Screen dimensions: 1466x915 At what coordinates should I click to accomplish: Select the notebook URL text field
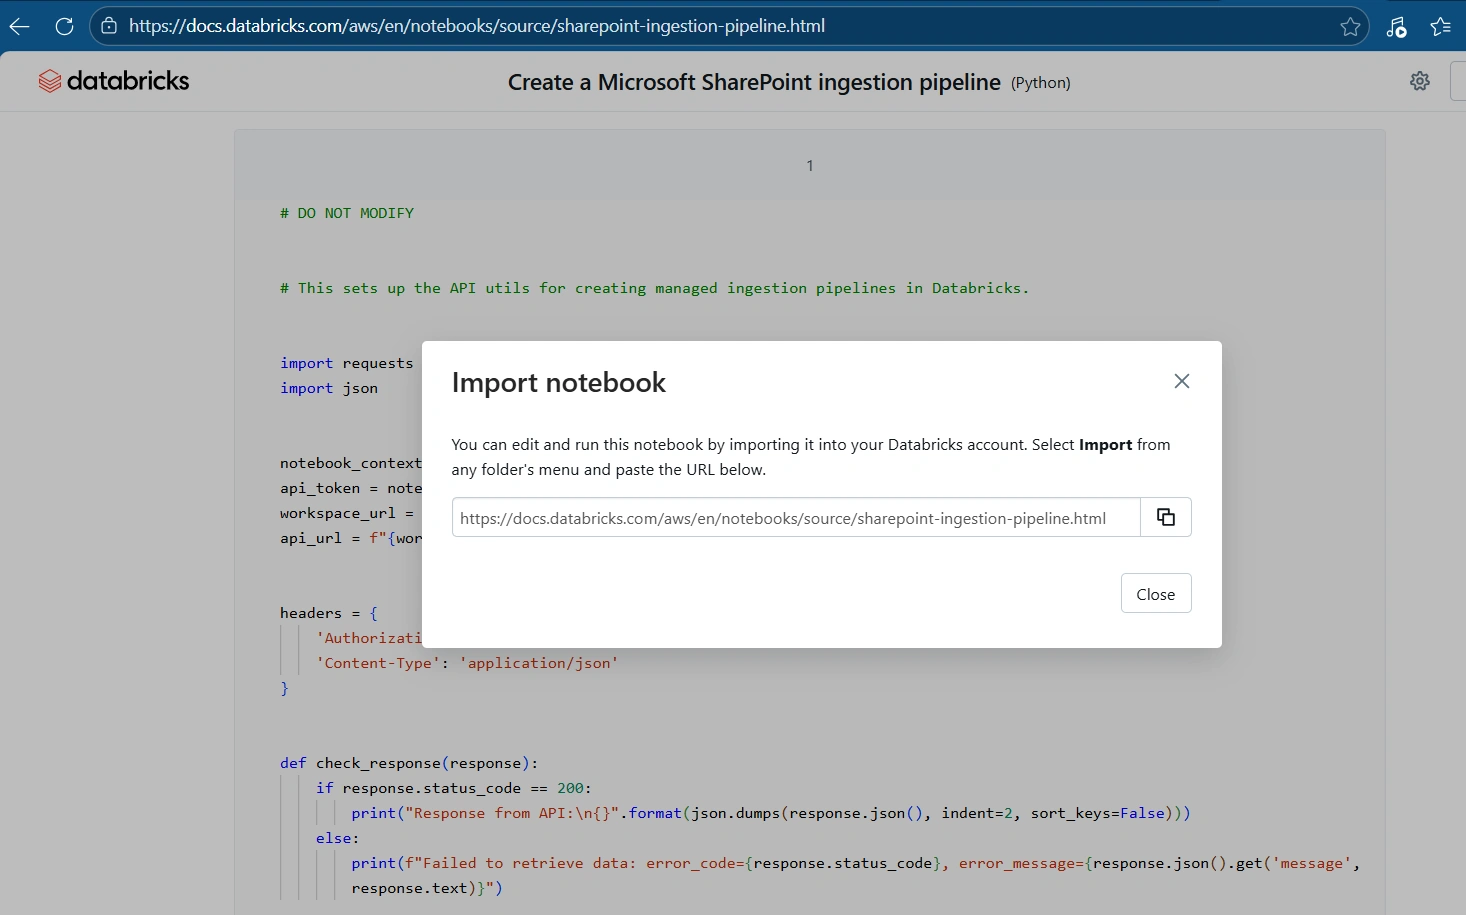coord(796,517)
